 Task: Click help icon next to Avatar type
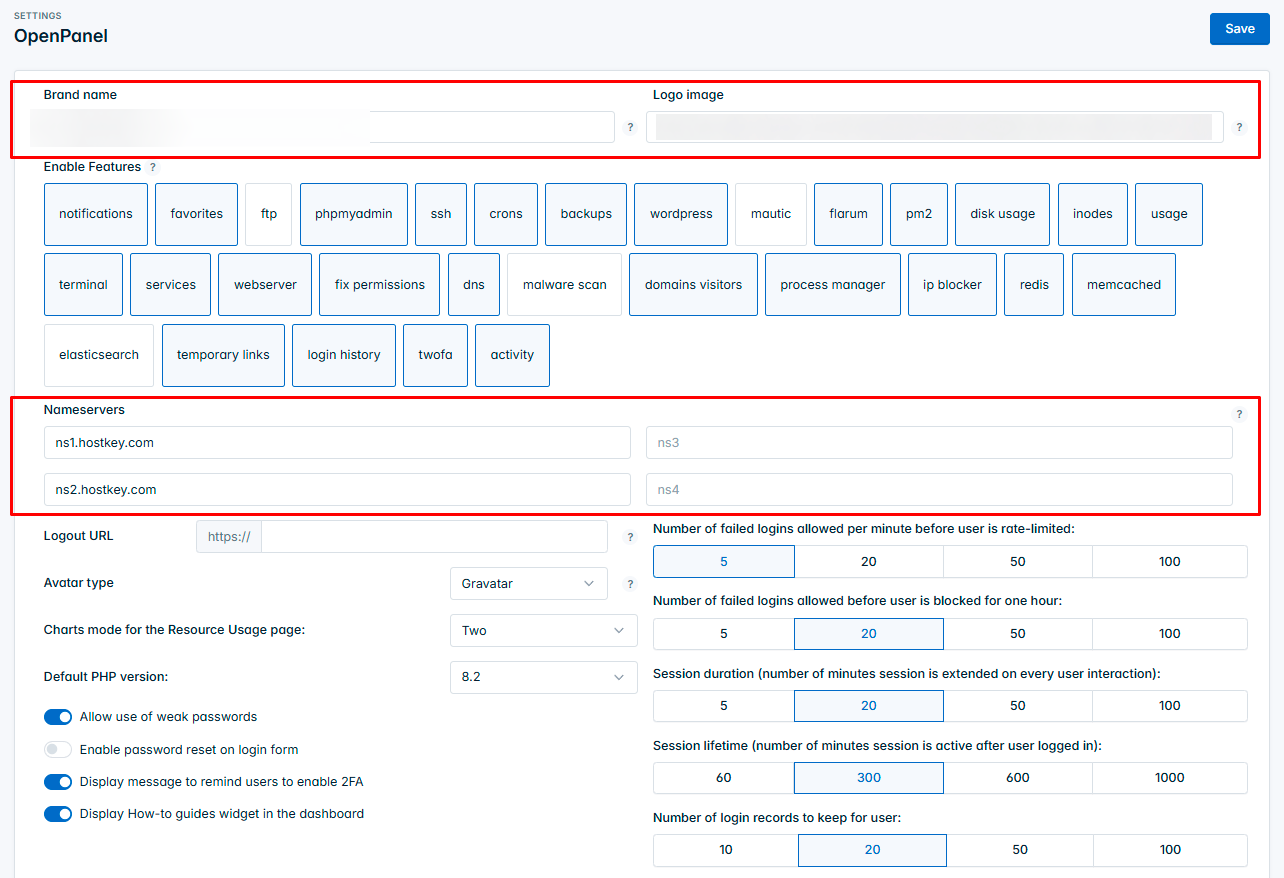[630, 584]
